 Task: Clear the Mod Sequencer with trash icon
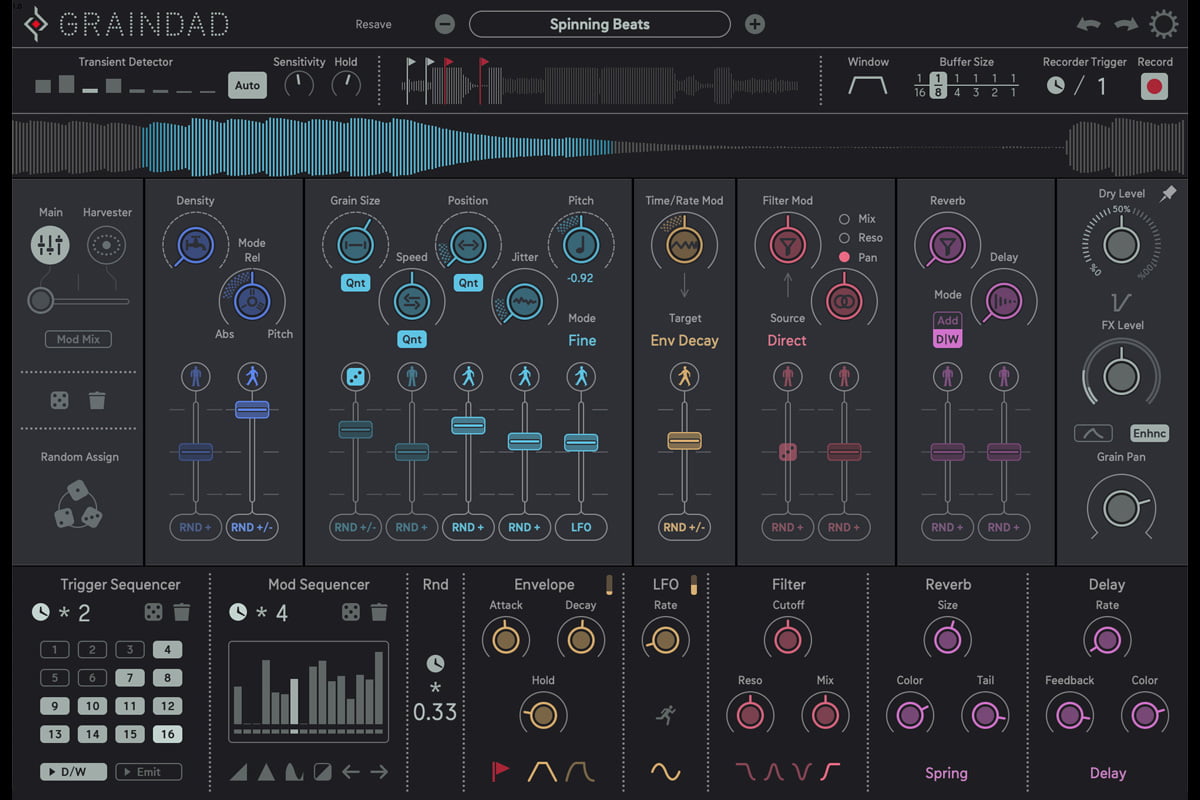pos(379,612)
